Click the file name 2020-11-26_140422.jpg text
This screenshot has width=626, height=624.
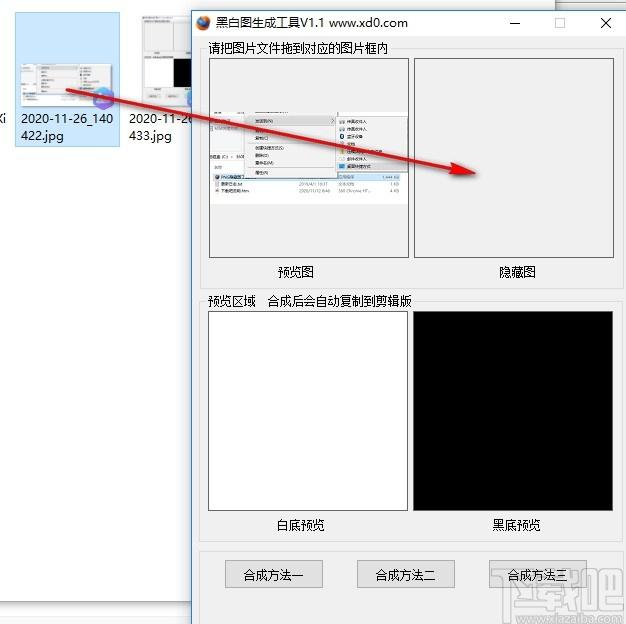(x=67, y=127)
